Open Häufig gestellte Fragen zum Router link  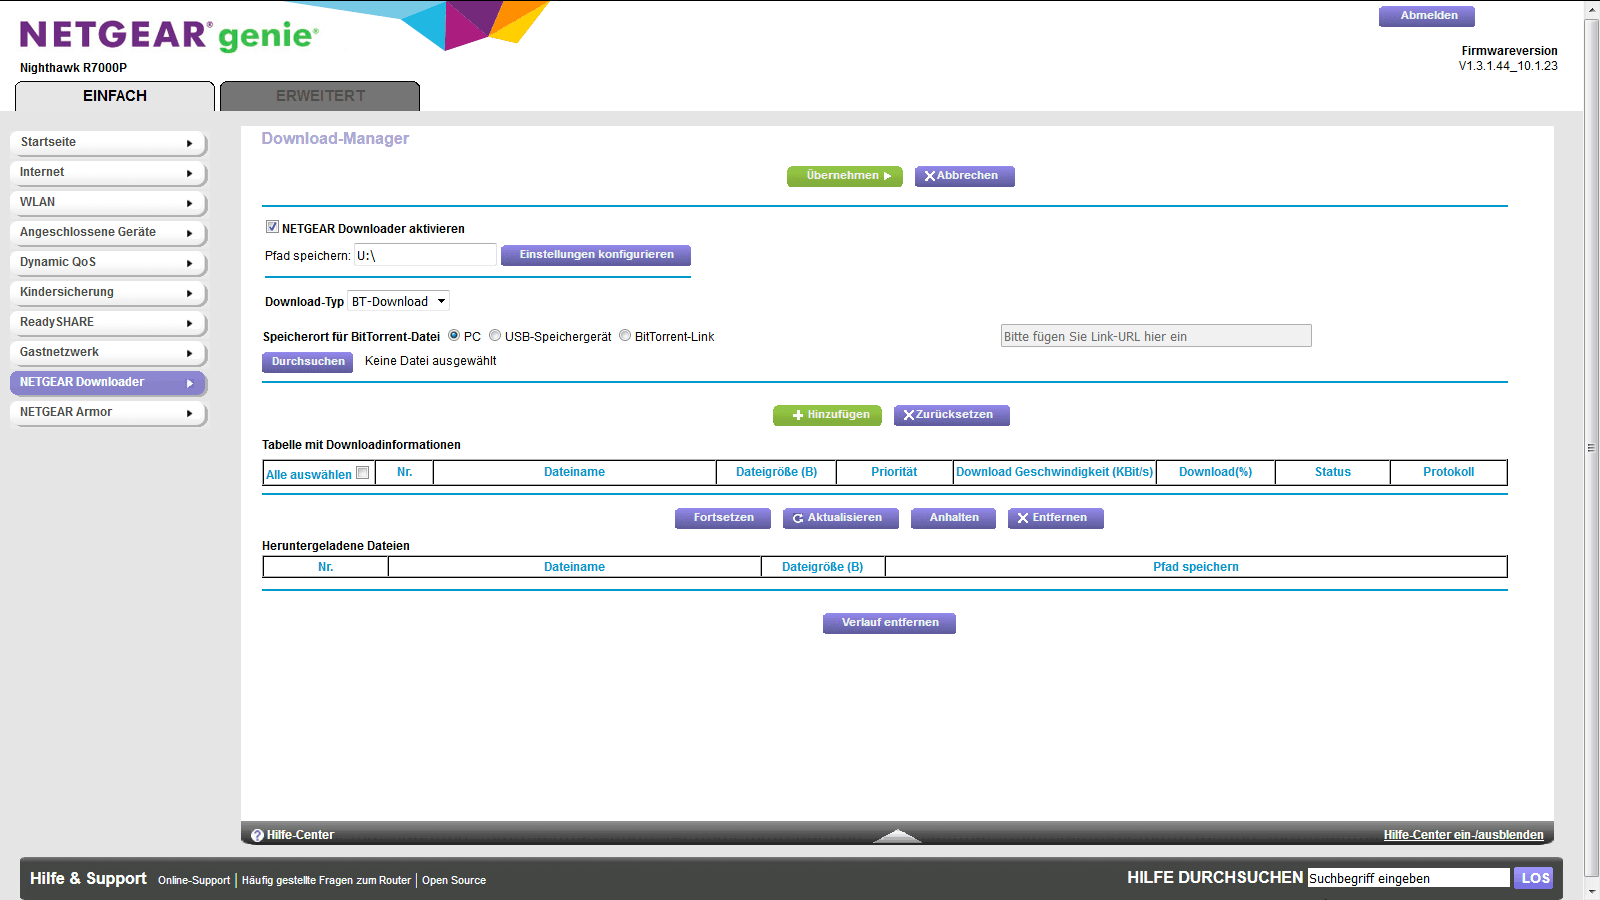pos(326,880)
